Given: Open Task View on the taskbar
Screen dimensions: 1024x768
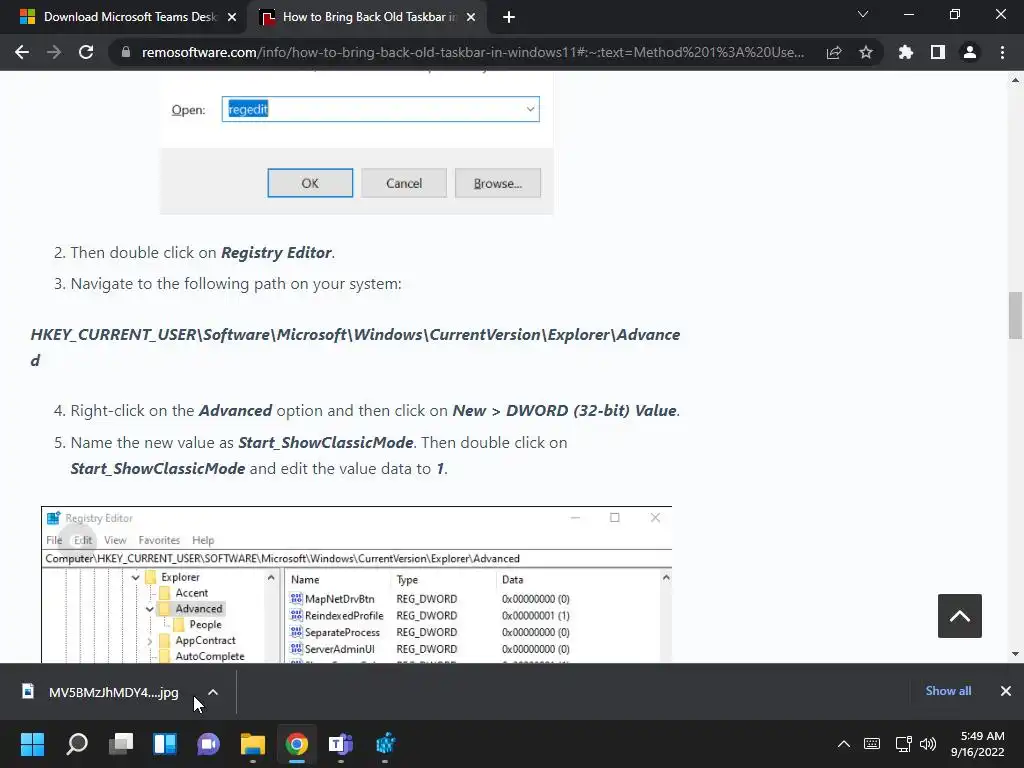Looking at the screenshot, I should click(121, 744).
